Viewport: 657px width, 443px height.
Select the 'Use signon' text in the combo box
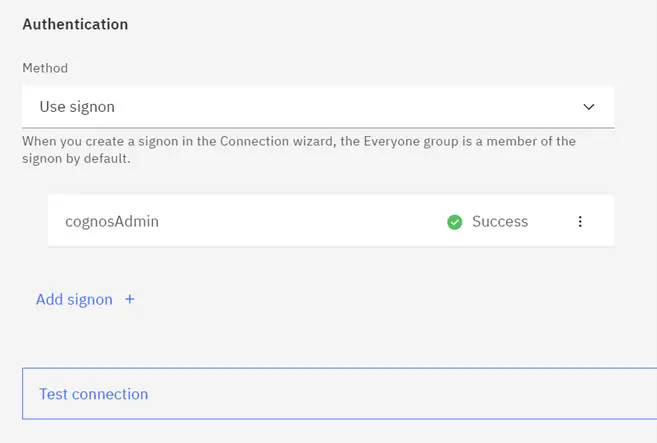tap(77, 107)
